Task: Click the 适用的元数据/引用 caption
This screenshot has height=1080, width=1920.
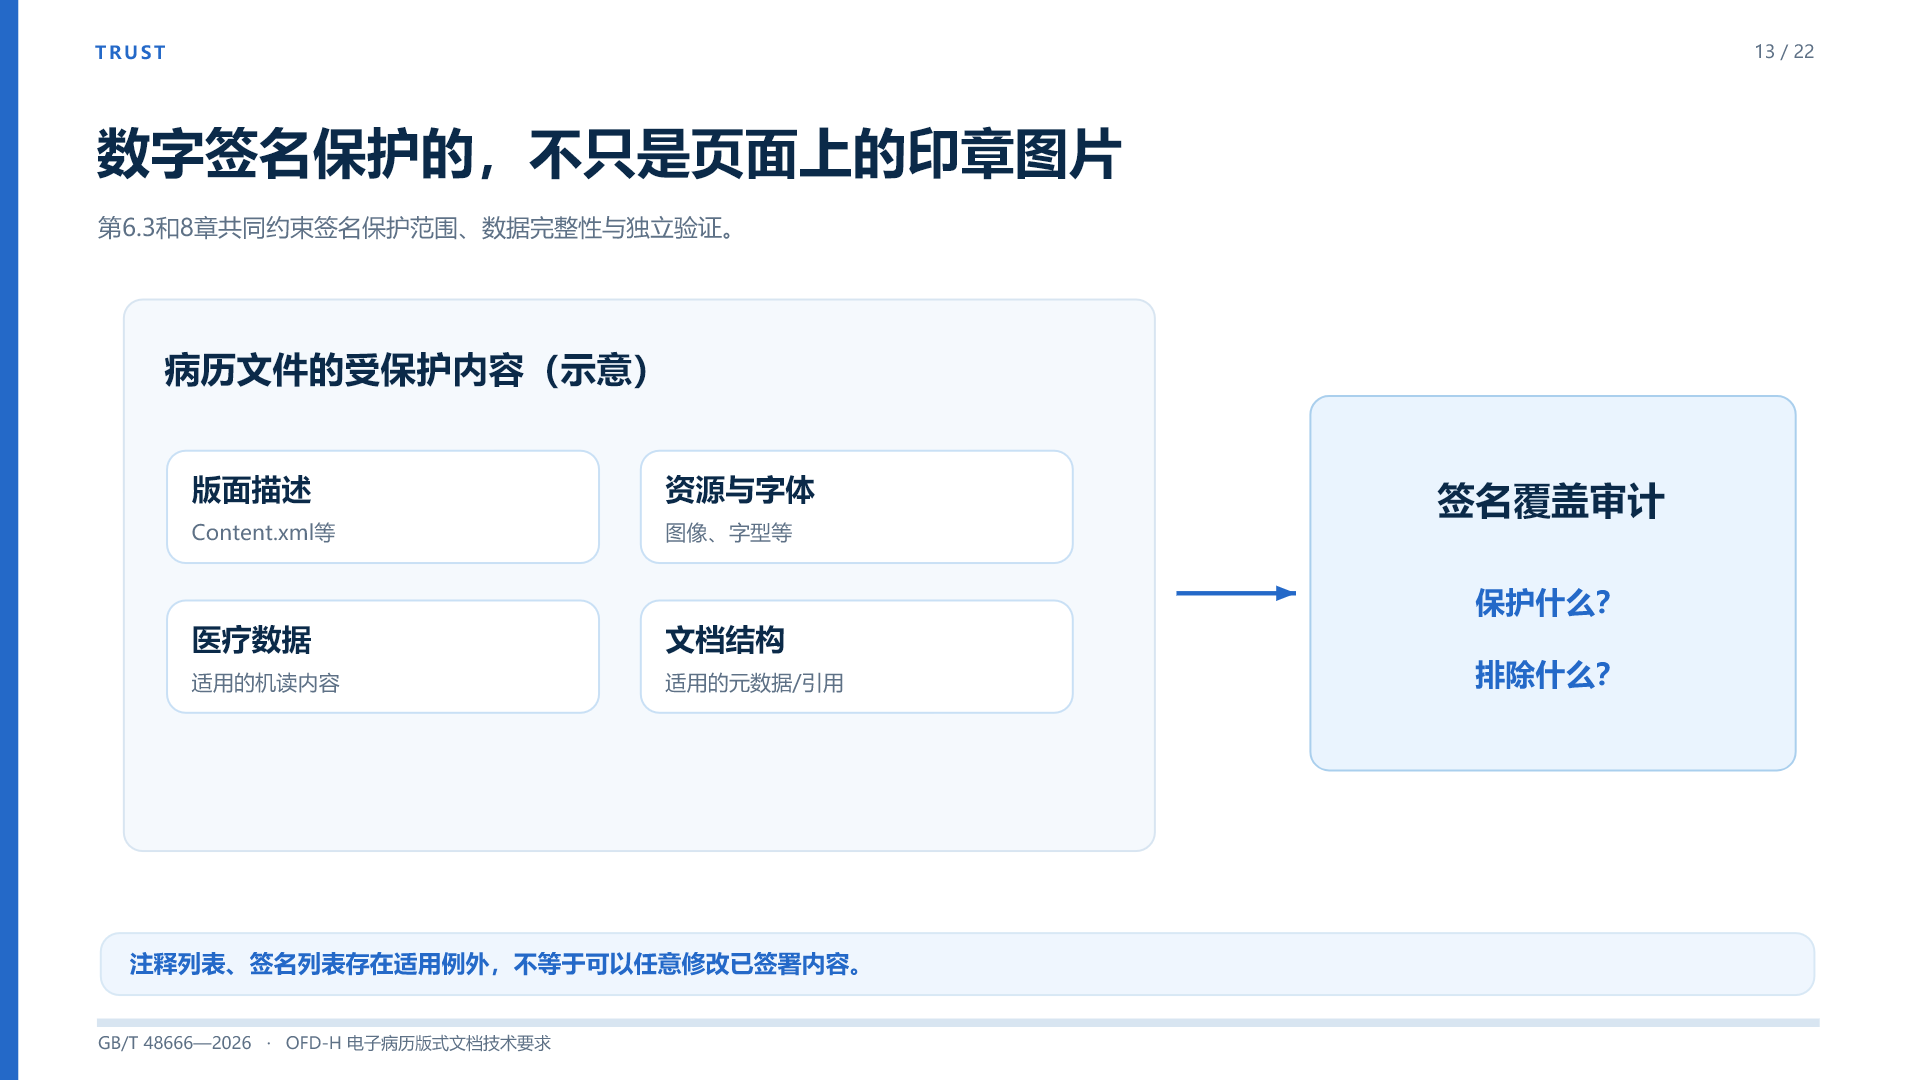Action: coord(754,683)
